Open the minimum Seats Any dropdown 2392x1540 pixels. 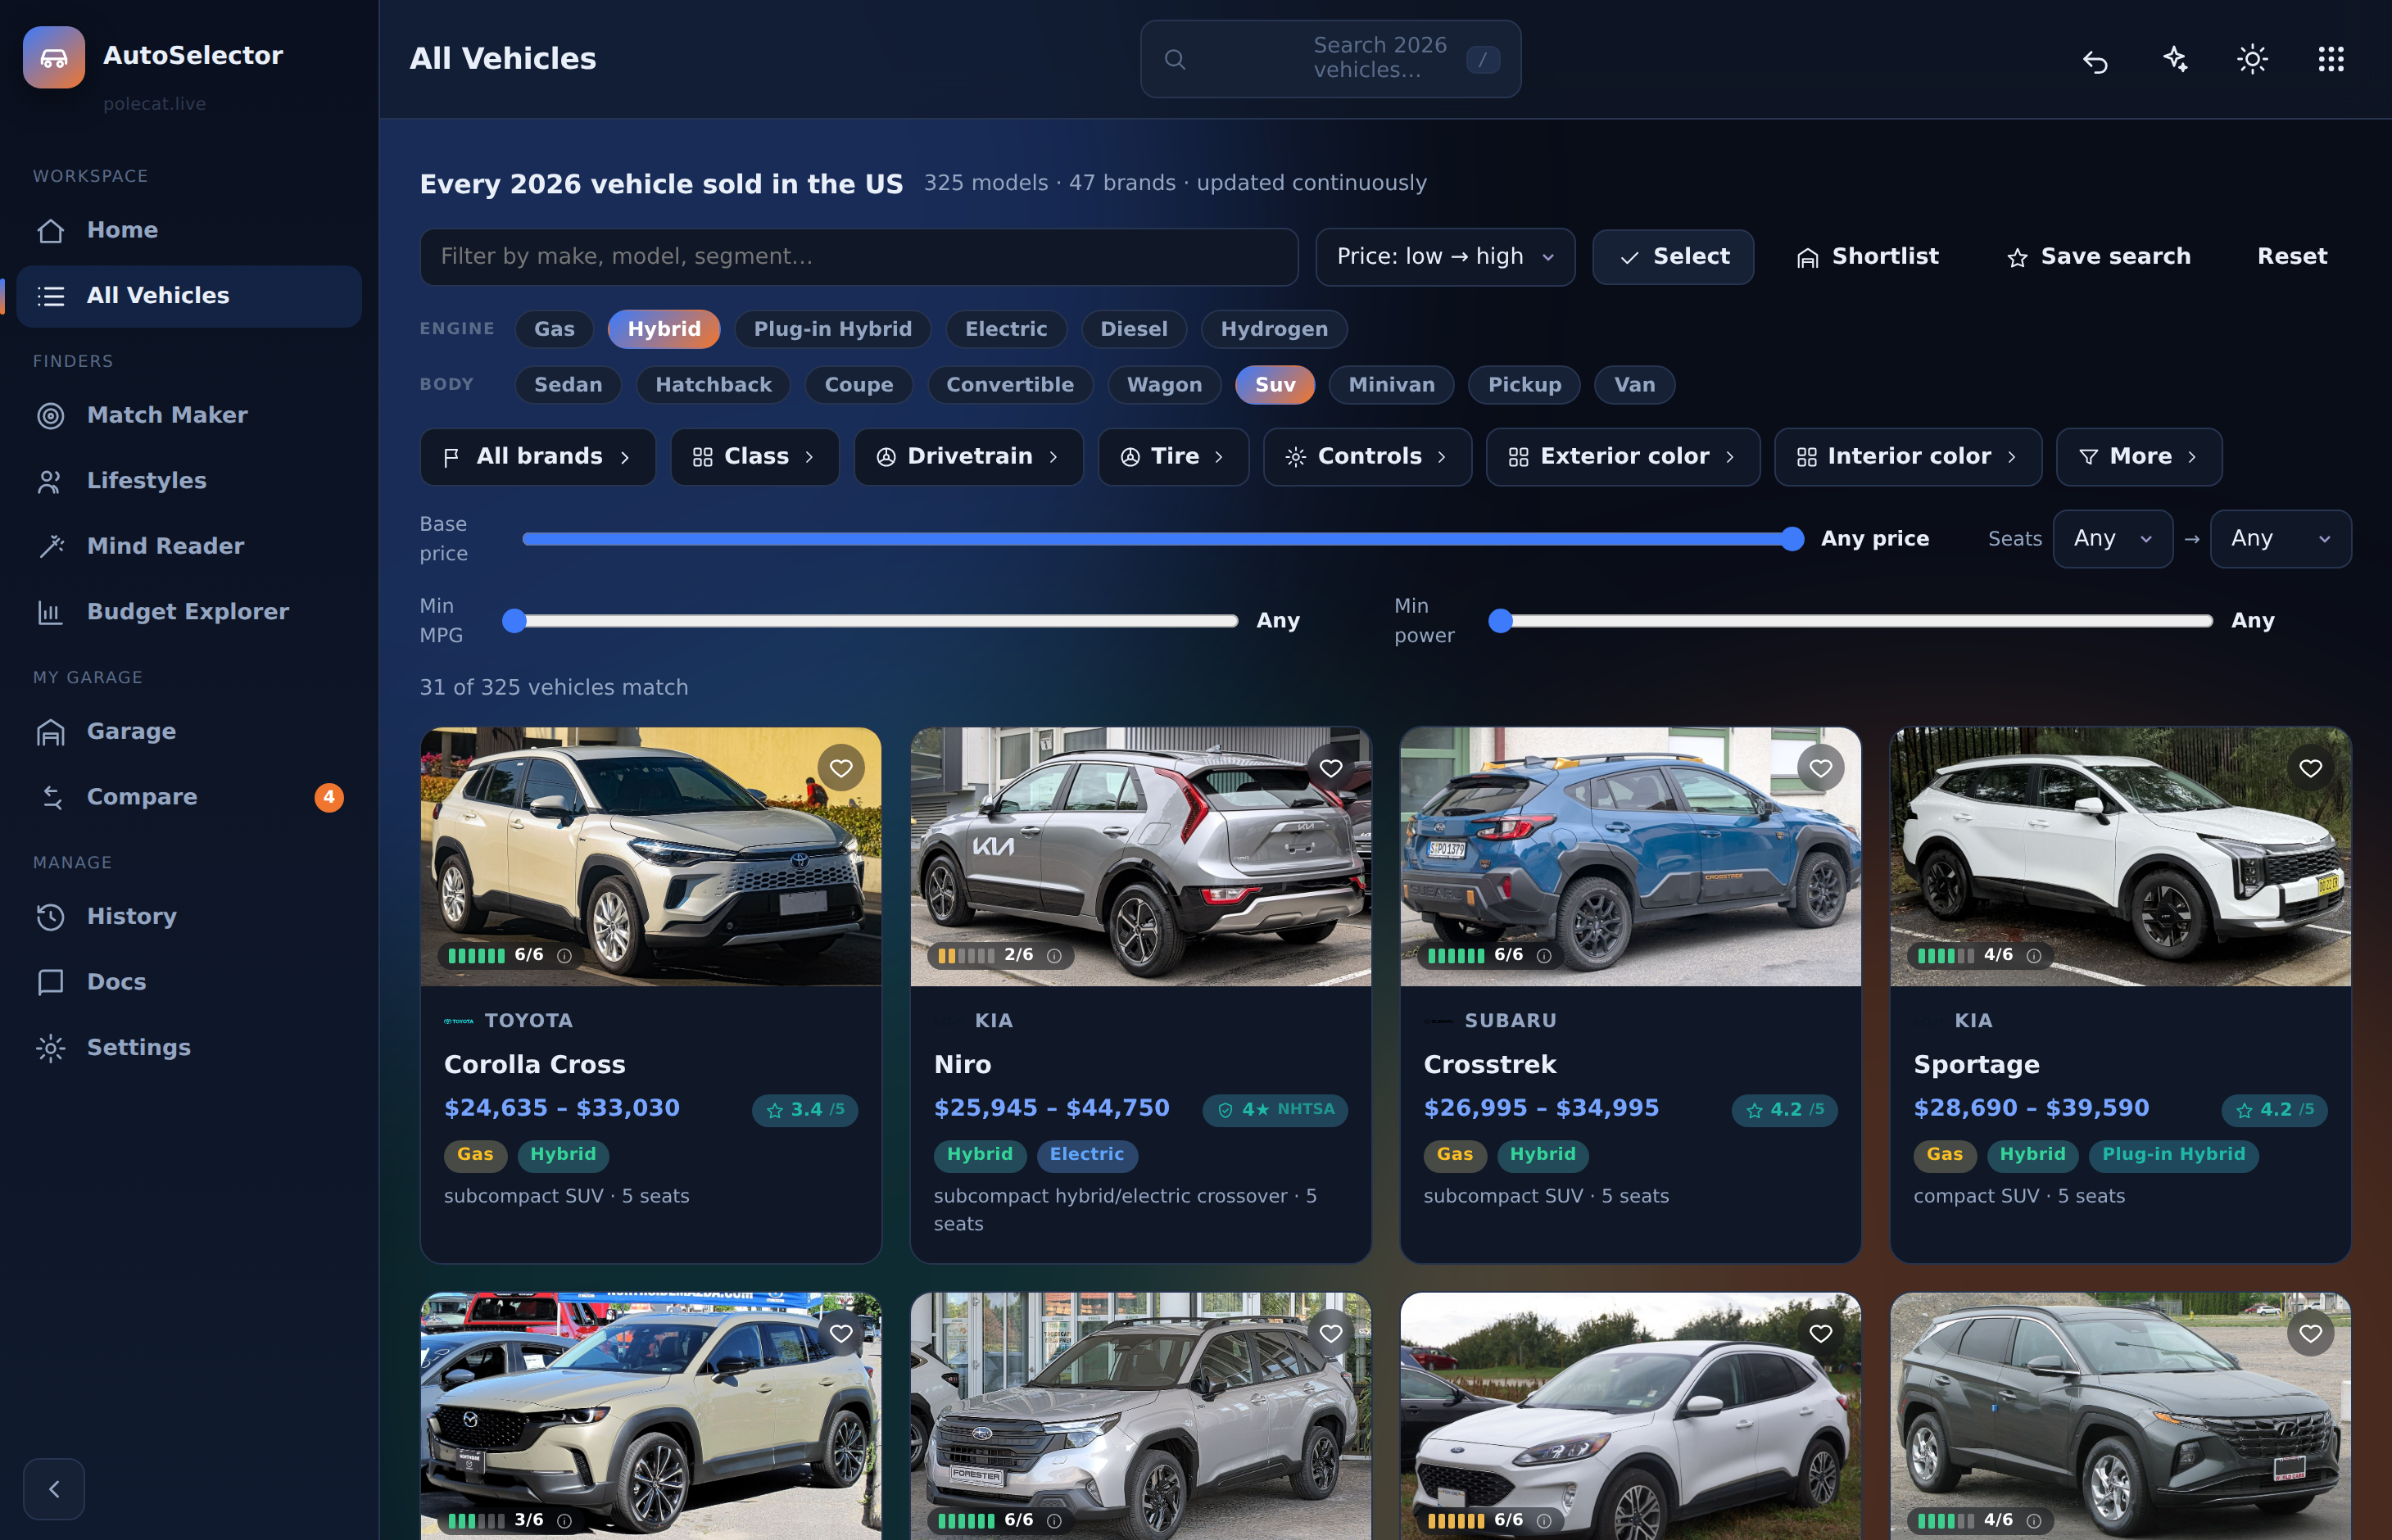tap(2113, 539)
